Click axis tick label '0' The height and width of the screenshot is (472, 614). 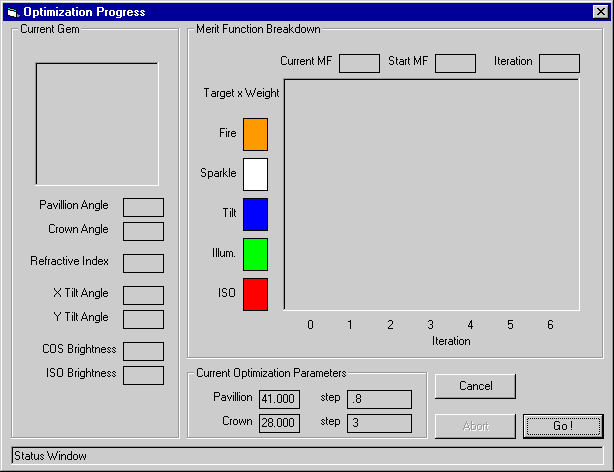tap(310, 325)
